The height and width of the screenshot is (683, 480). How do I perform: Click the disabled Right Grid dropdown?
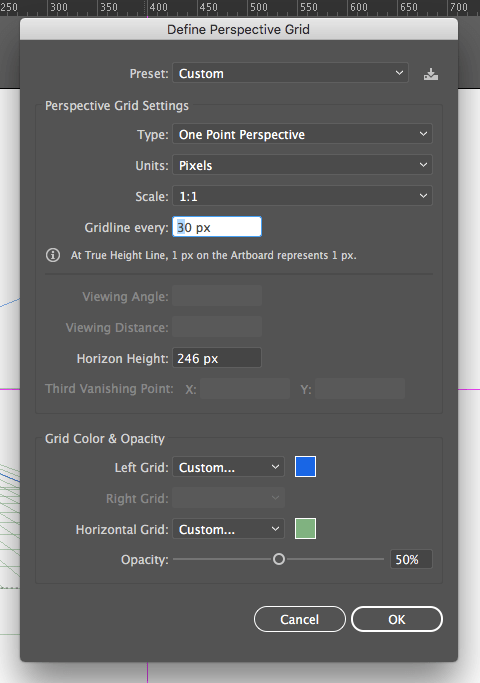[x=229, y=498]
